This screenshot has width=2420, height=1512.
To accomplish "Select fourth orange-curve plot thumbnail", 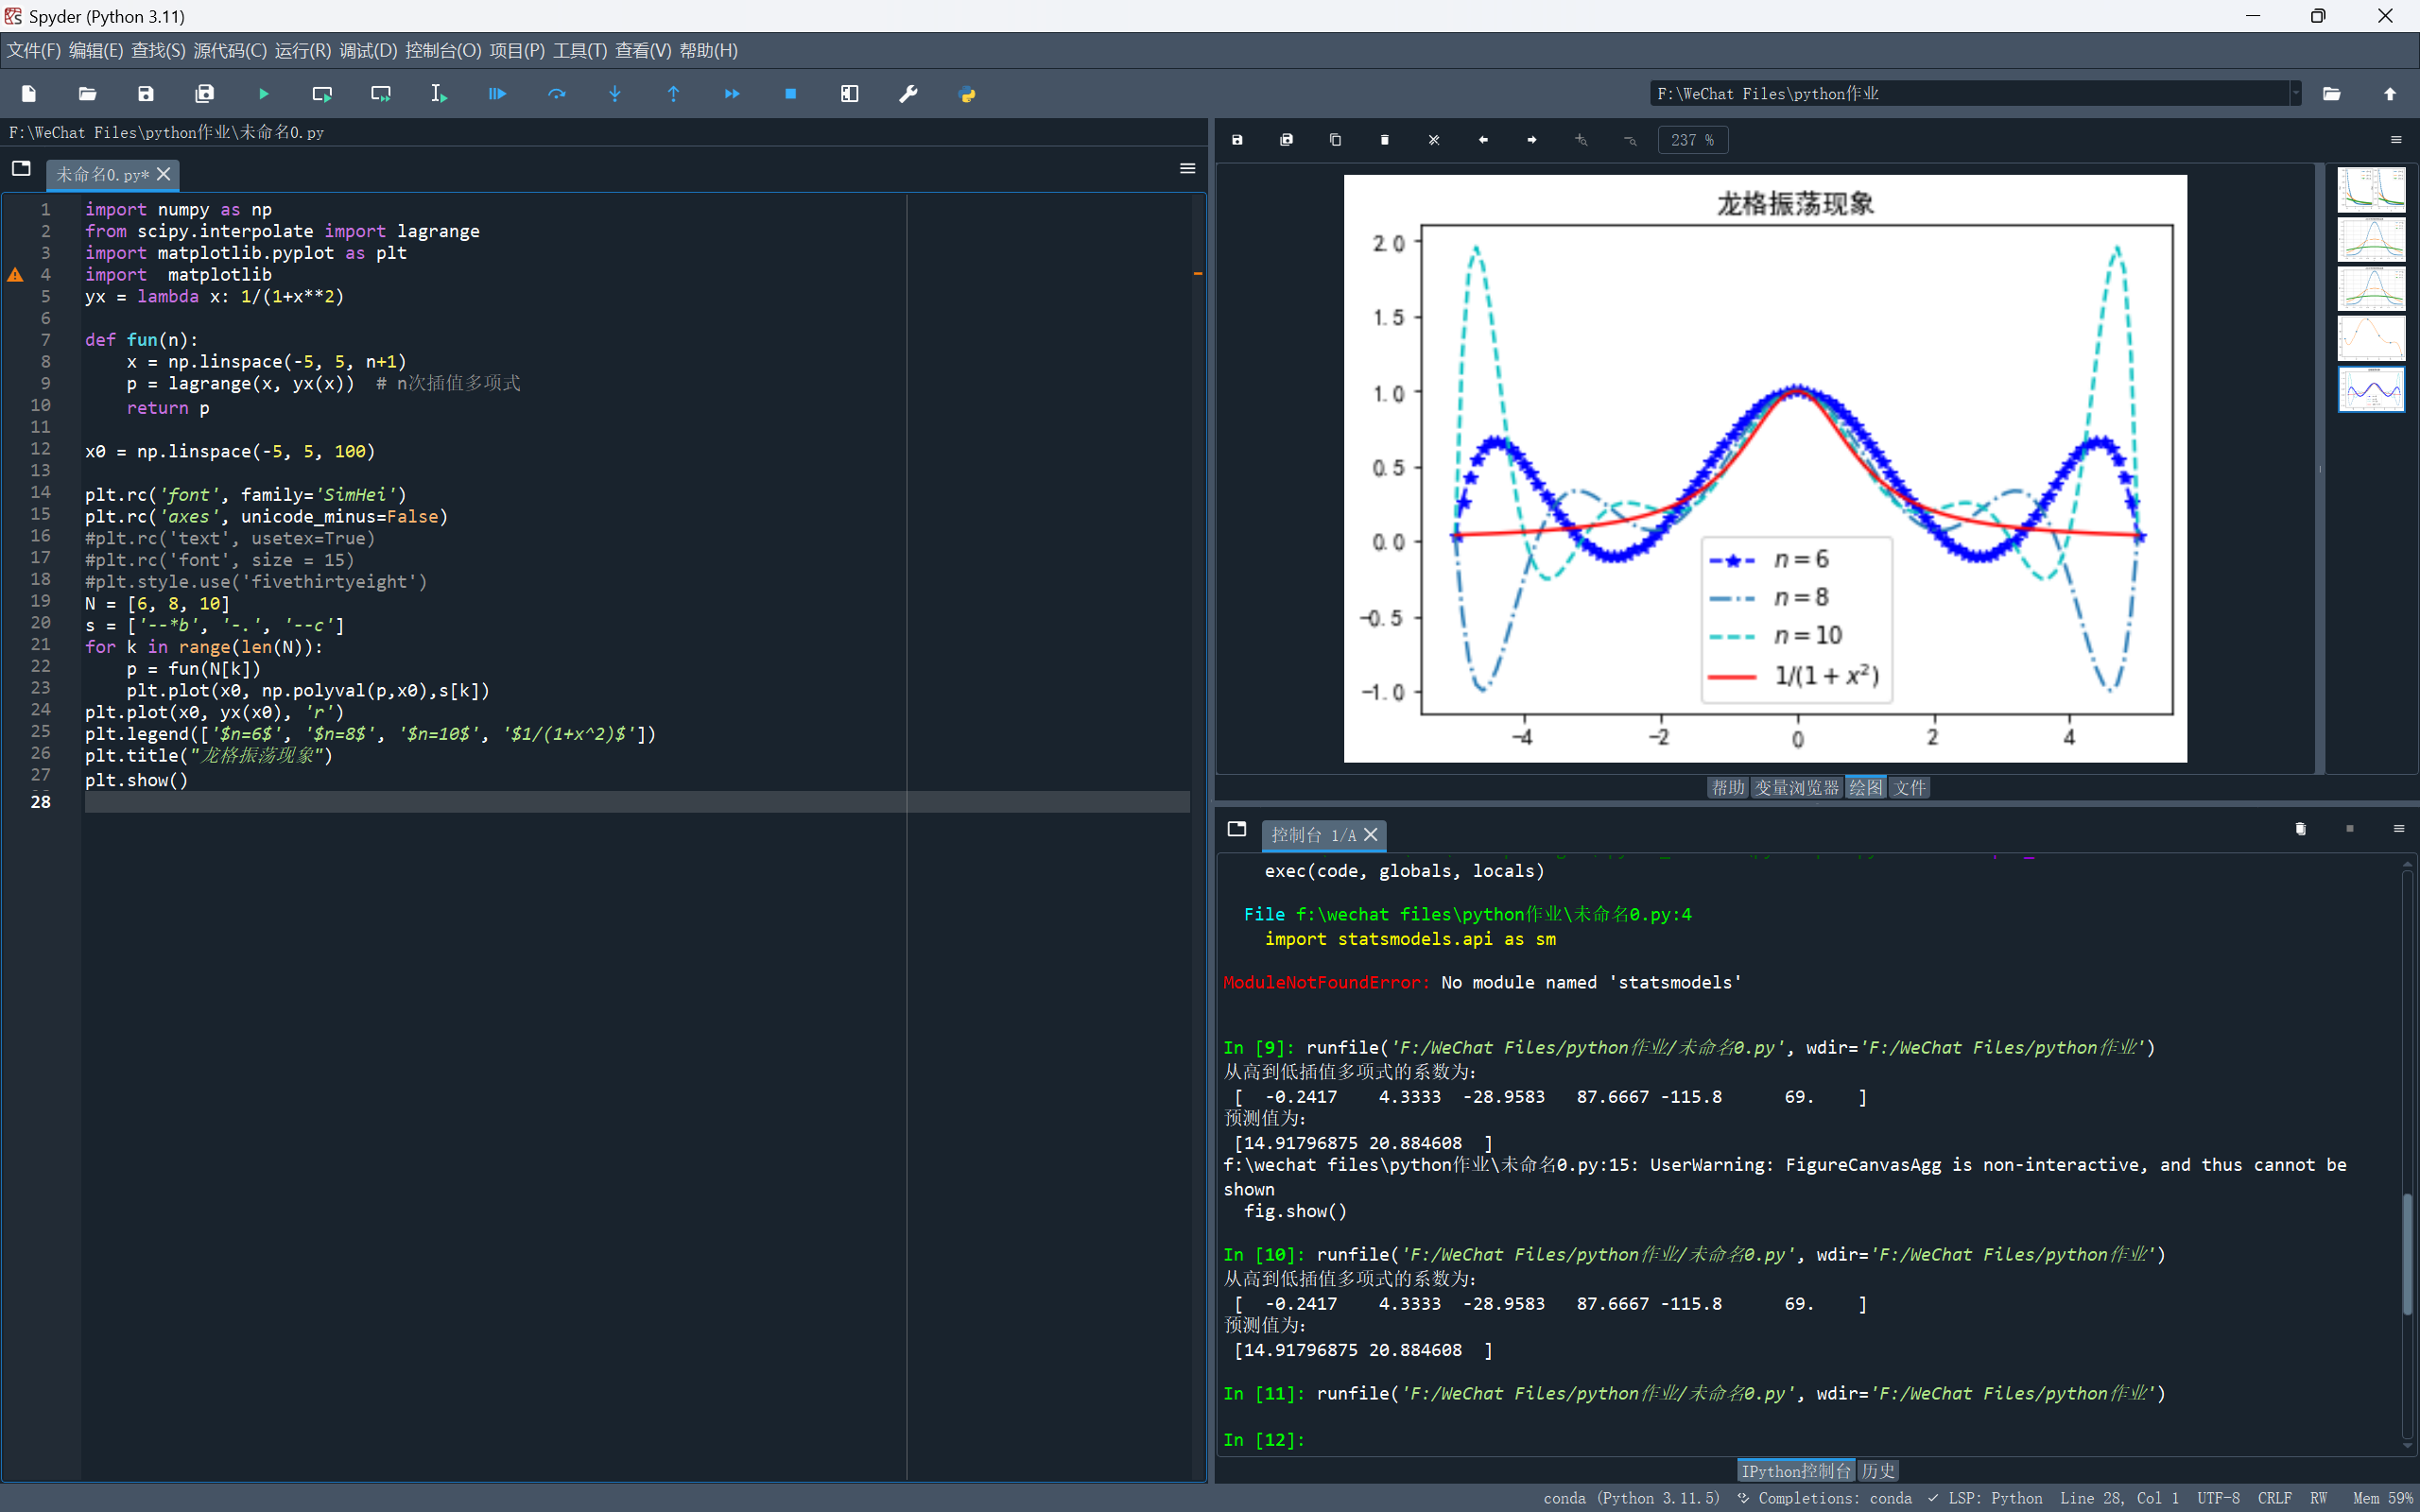I will tap(2371, 338).
